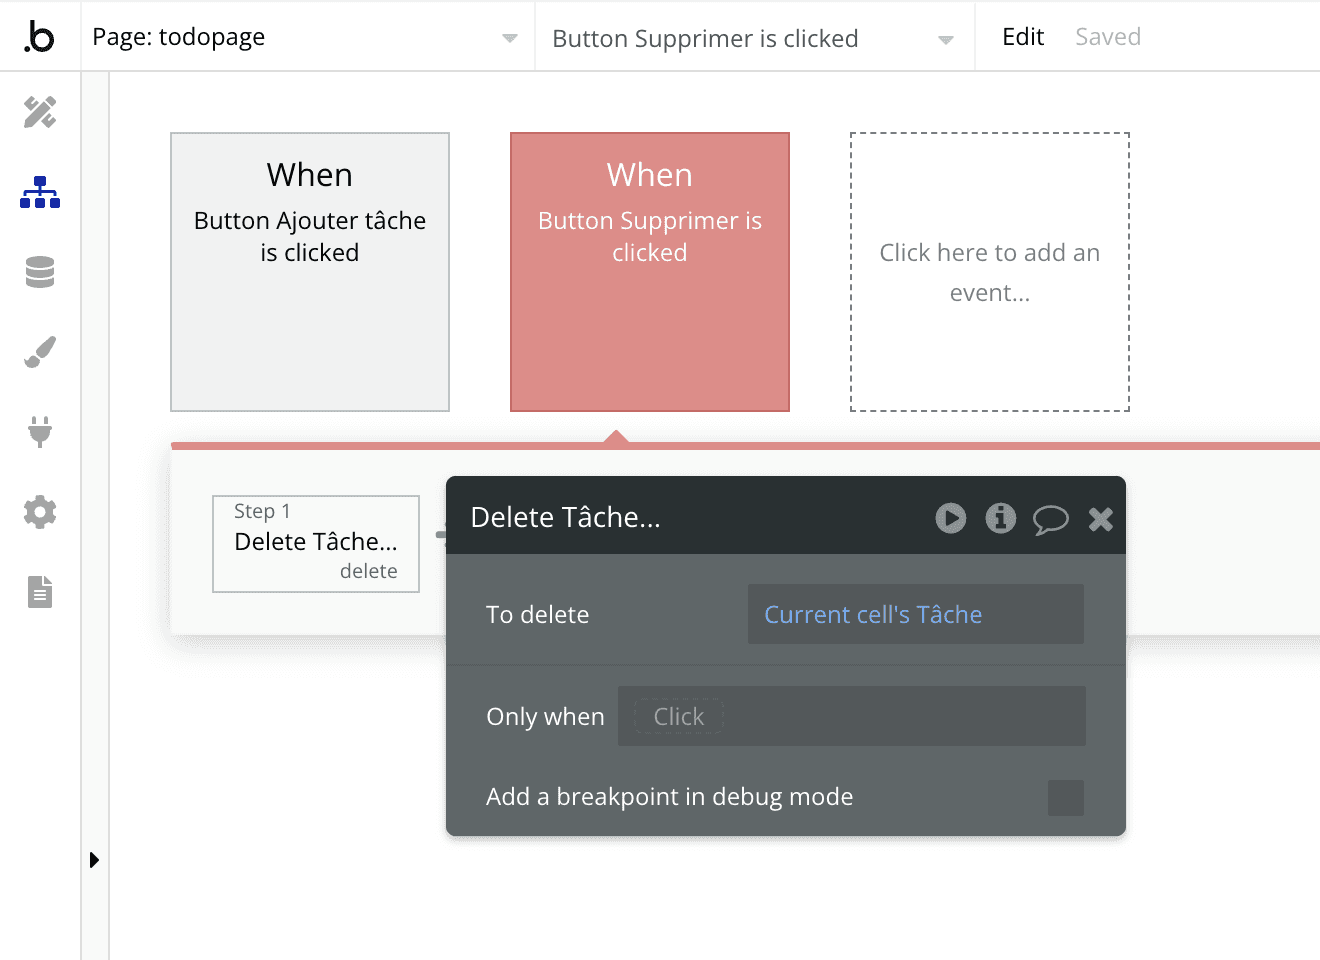Collapse the left panel arrow at bottom
The height and width of the screenshot is (960, 1320).
(95, 859)
